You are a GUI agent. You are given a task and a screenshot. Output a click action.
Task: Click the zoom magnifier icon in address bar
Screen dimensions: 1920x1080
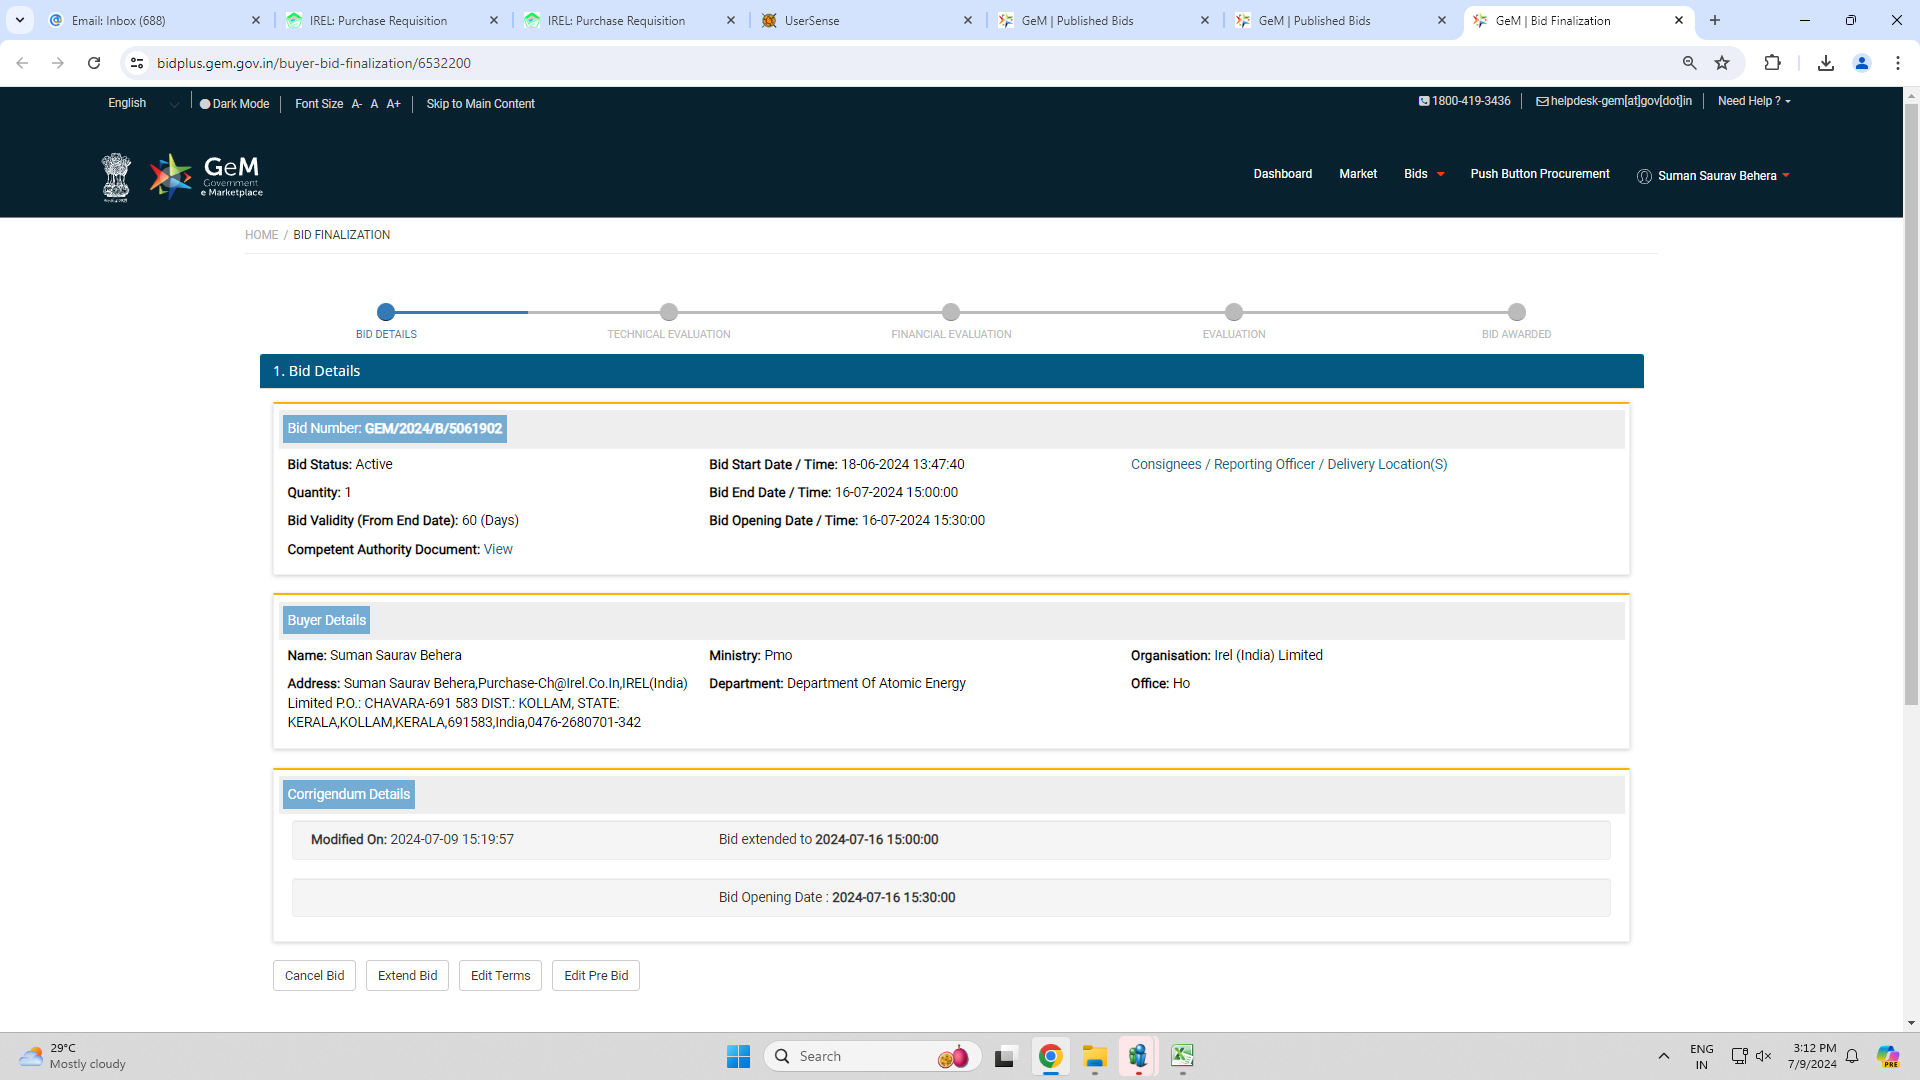(x=1689, y=63)
